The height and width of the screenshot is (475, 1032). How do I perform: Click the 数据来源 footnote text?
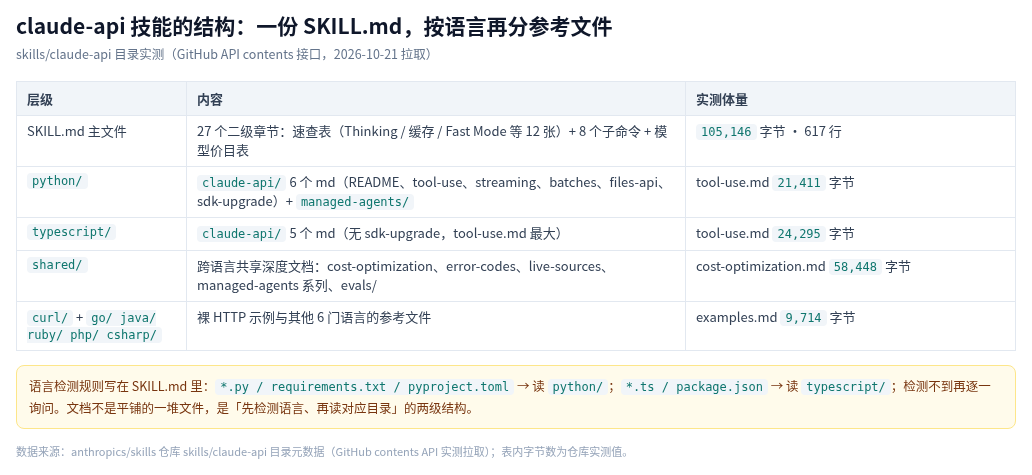(323, 452)
